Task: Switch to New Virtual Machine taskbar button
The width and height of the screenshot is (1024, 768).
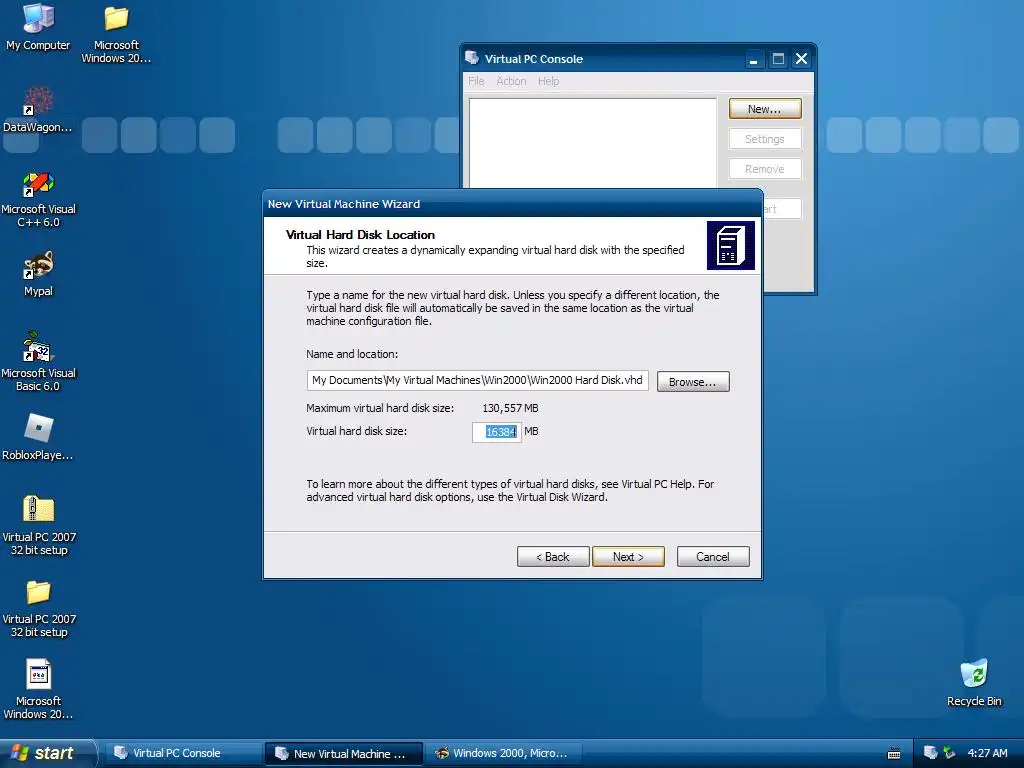Action: 344,753
